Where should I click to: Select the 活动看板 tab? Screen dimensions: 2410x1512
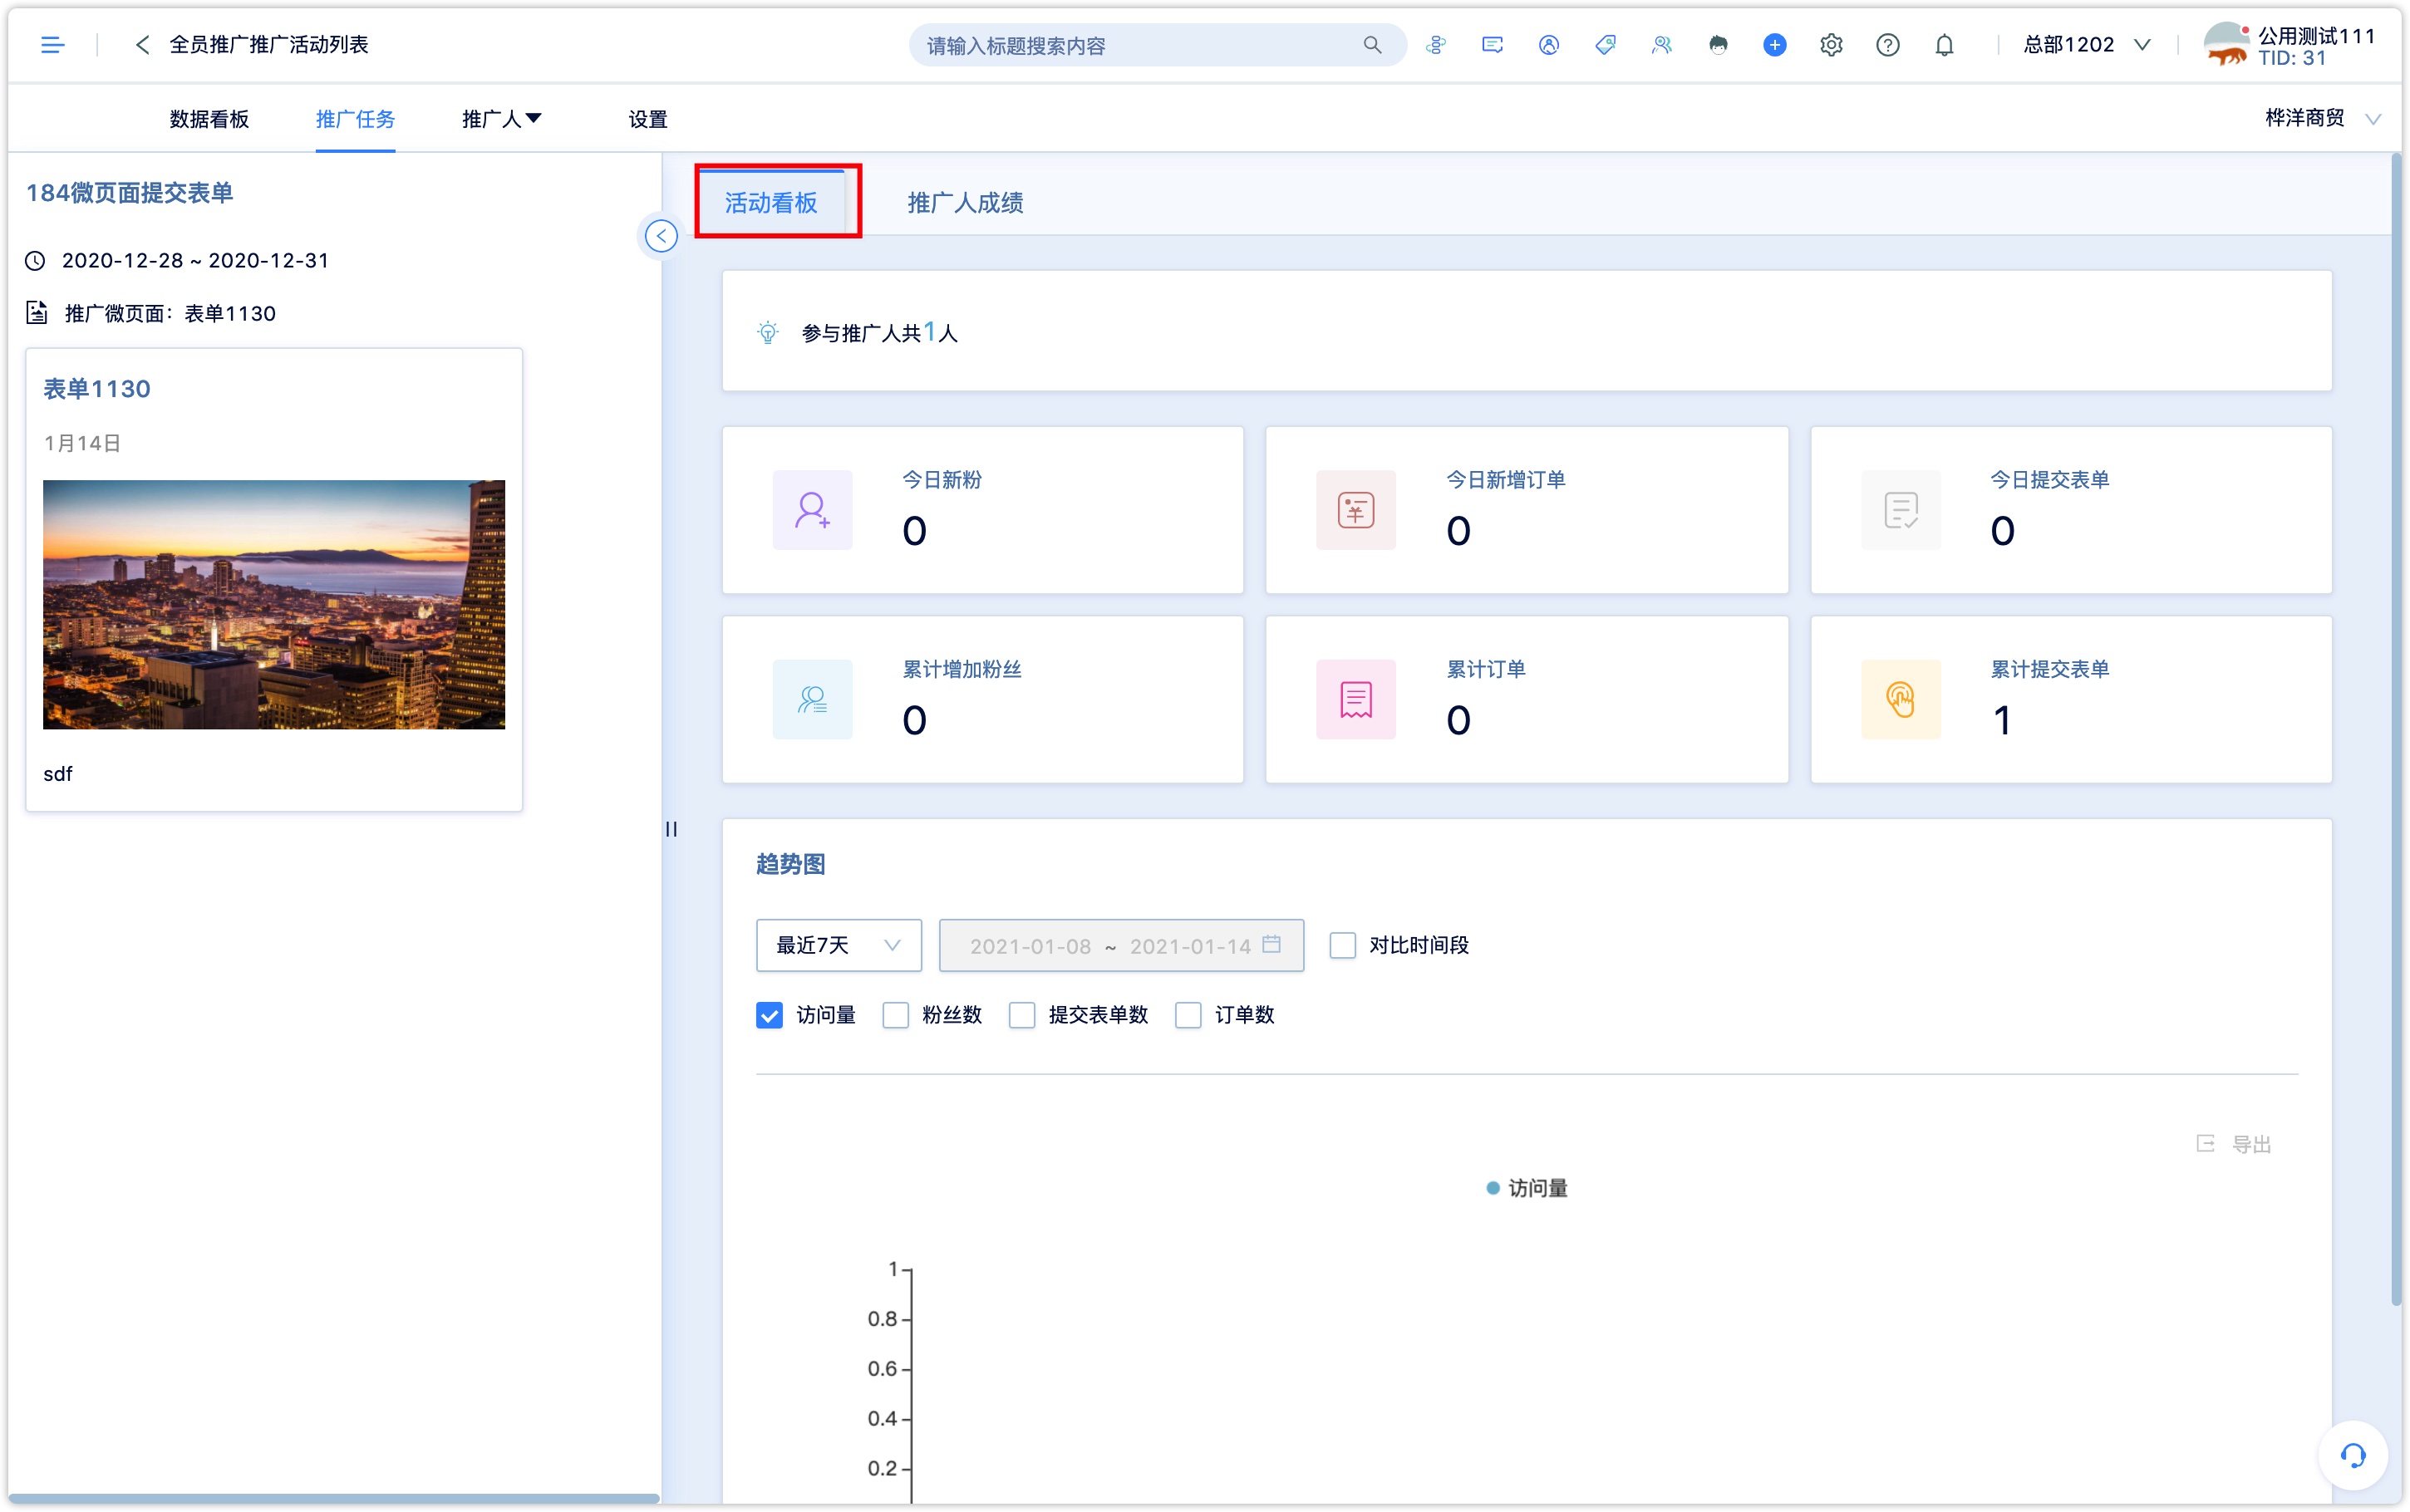(x=771, y=203)
